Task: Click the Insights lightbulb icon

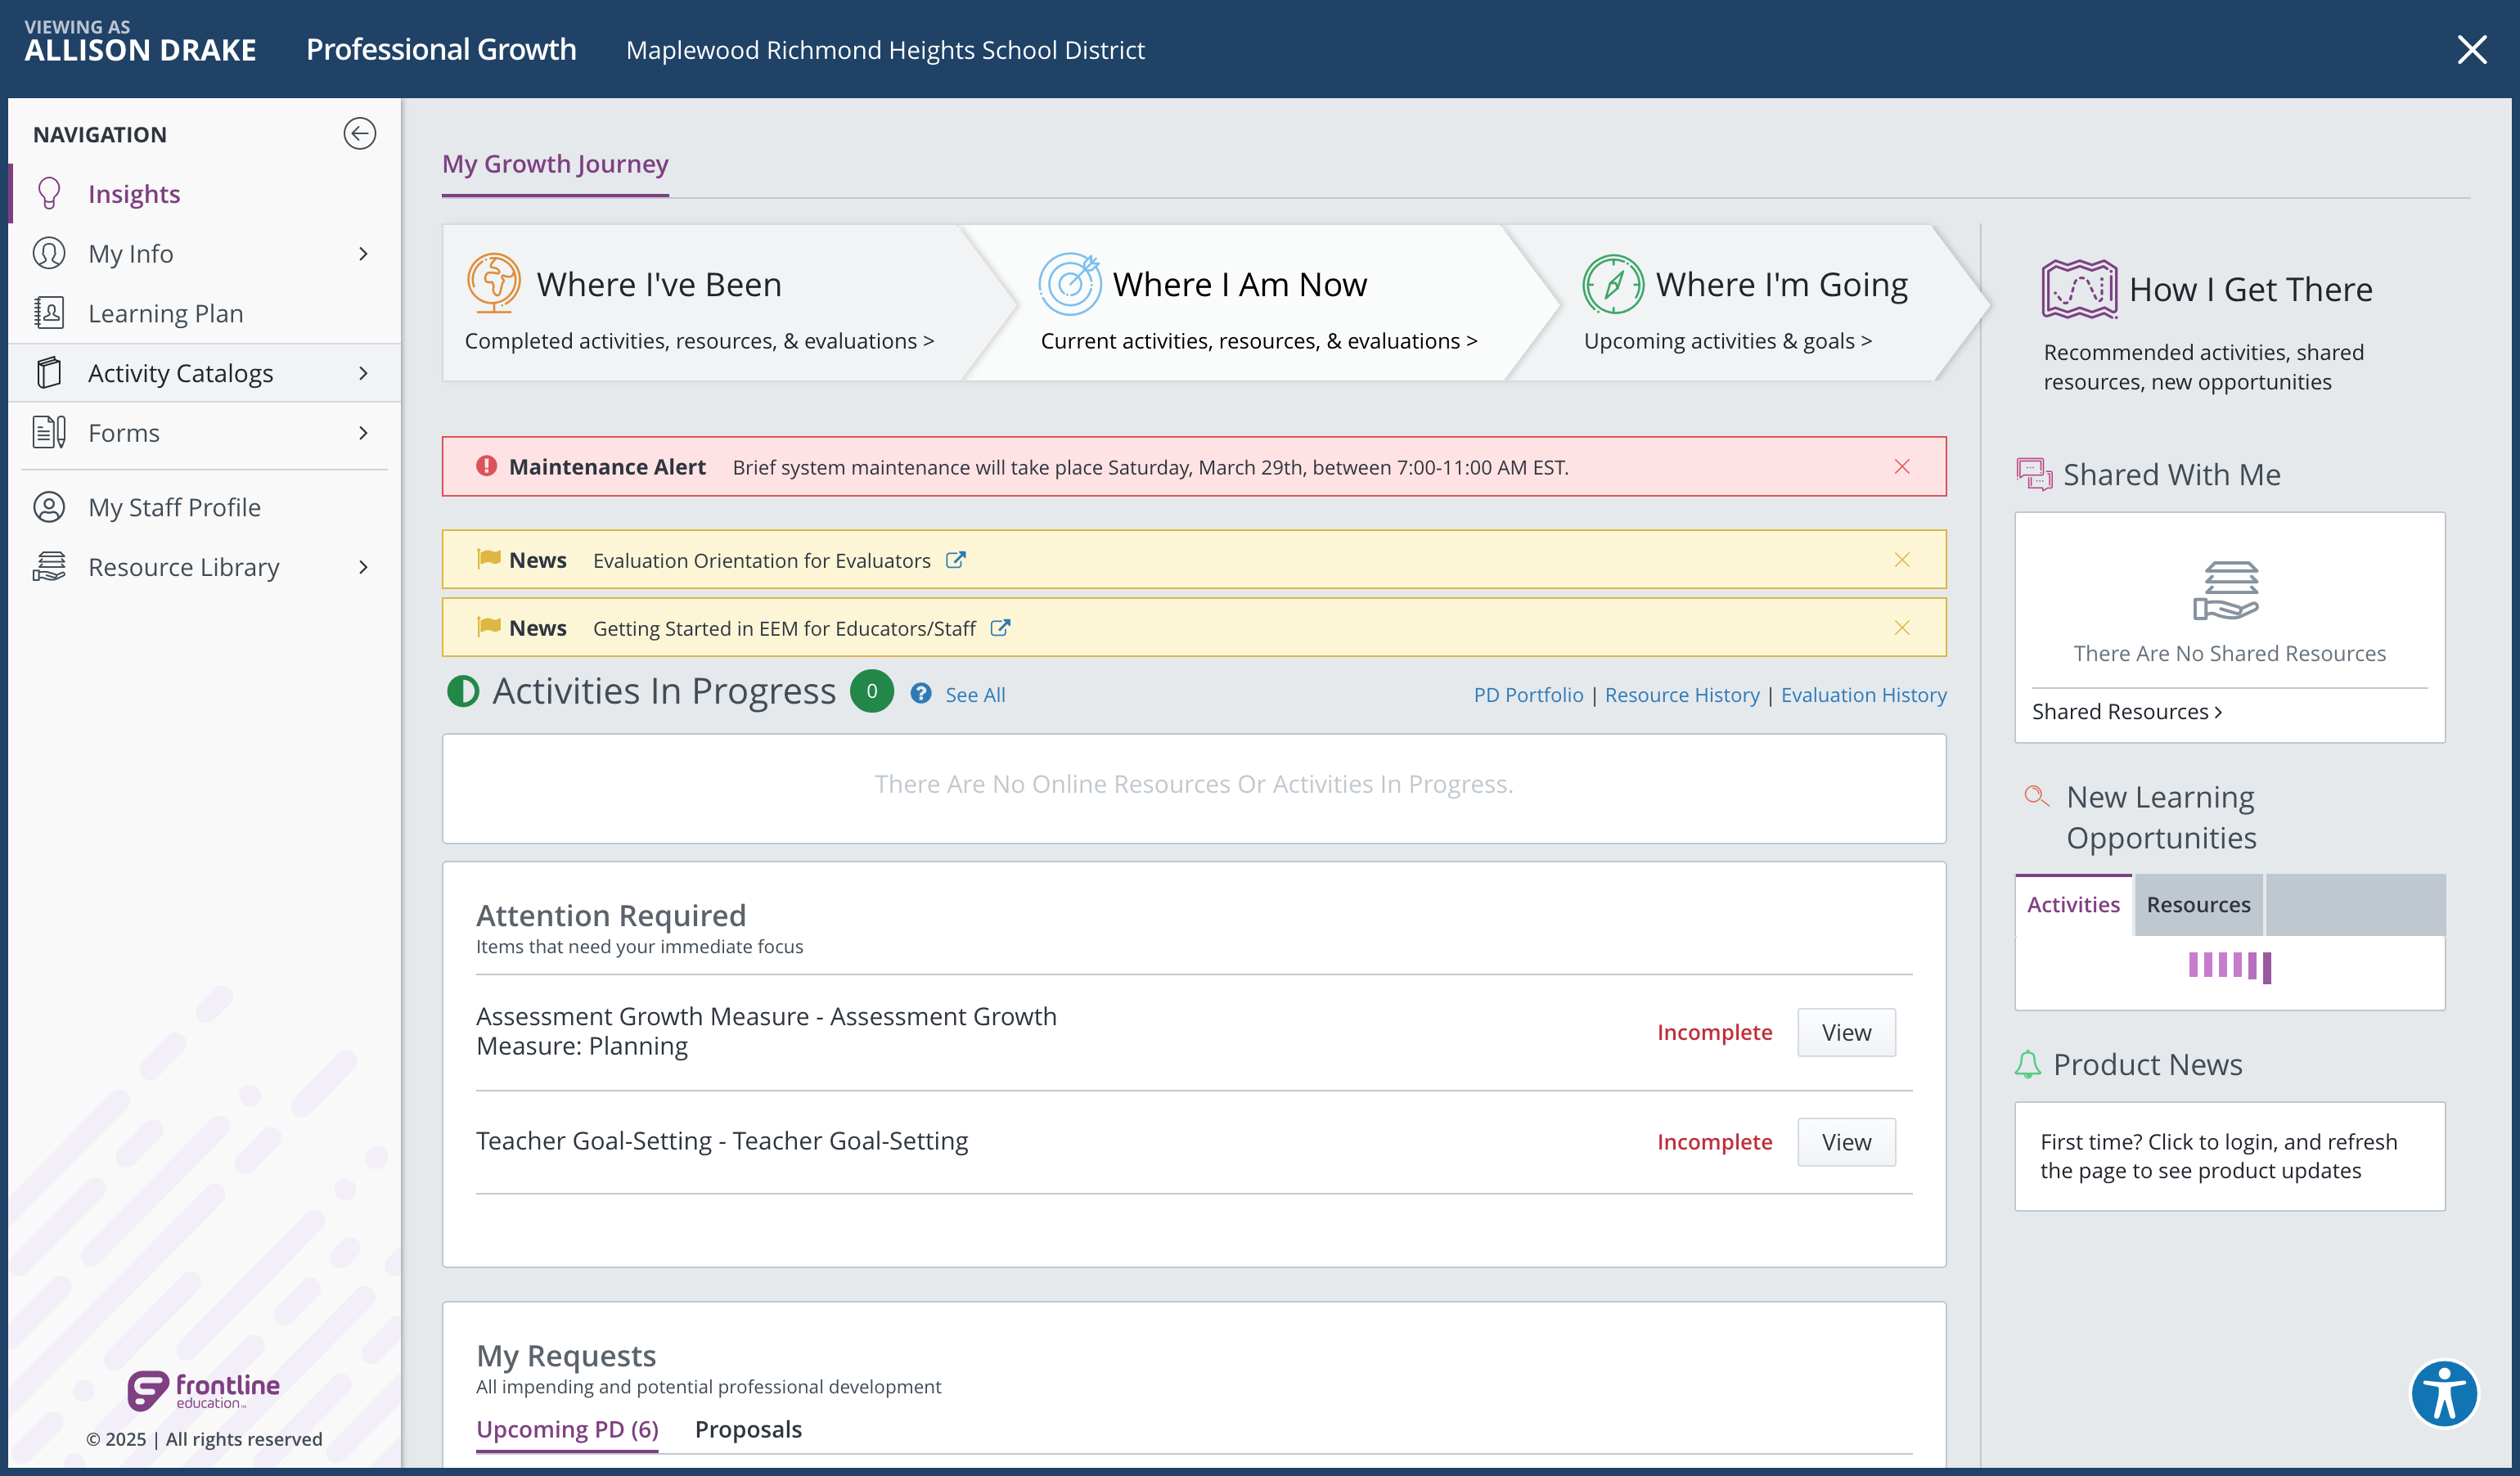Action: (49, 193)
